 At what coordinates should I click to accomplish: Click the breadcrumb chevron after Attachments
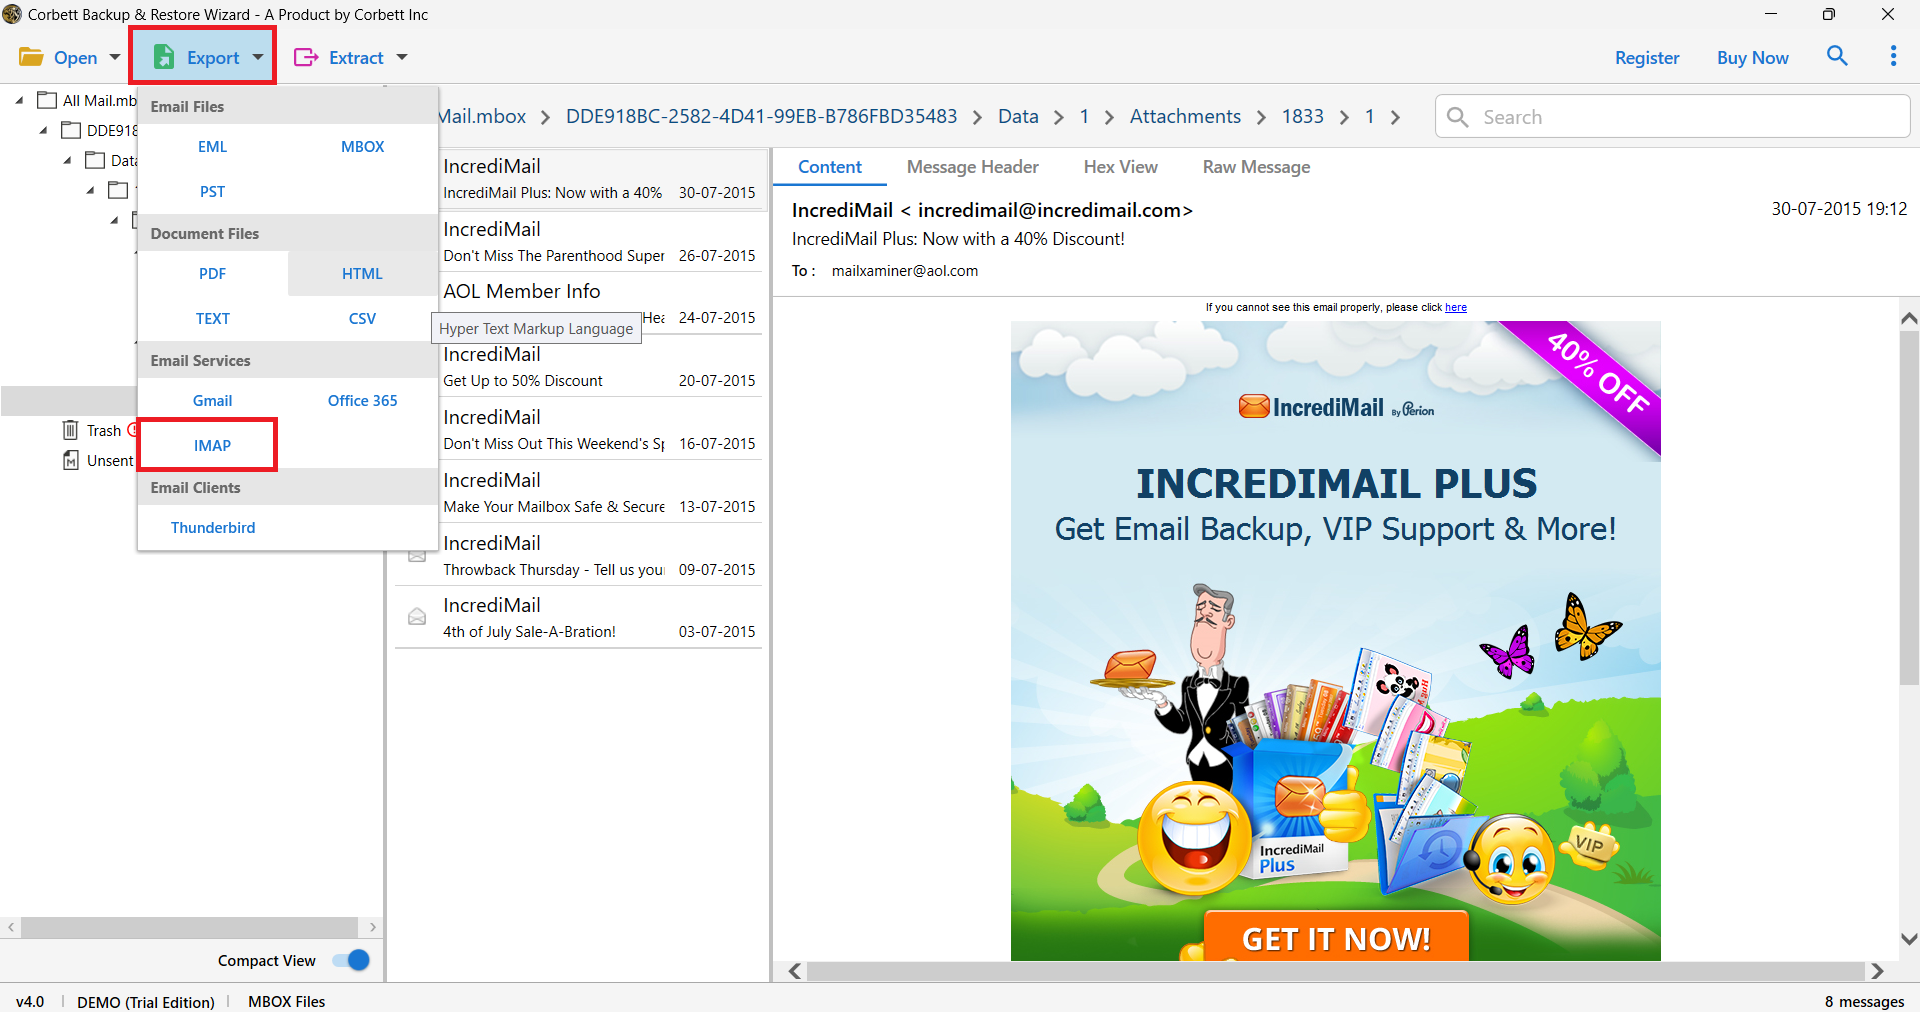1261,117
